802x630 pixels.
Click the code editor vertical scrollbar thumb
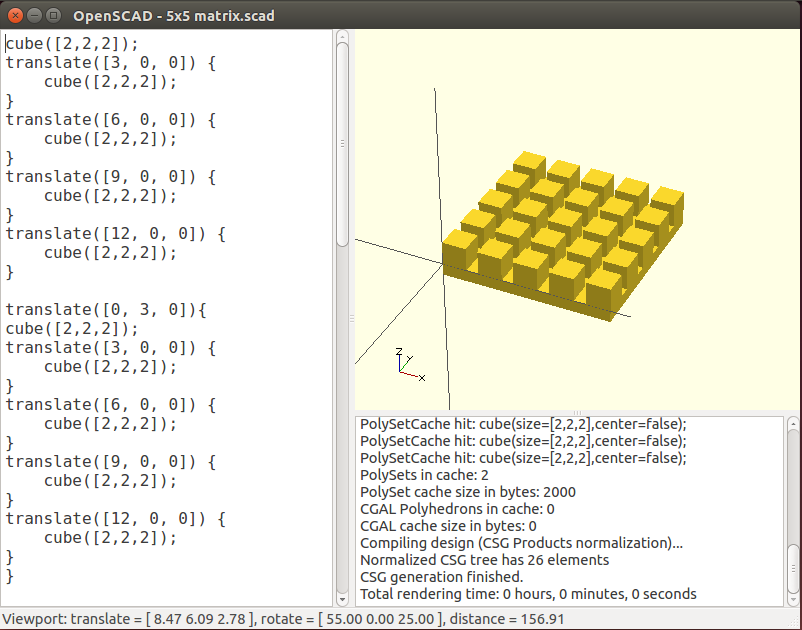tap(342, 145)
